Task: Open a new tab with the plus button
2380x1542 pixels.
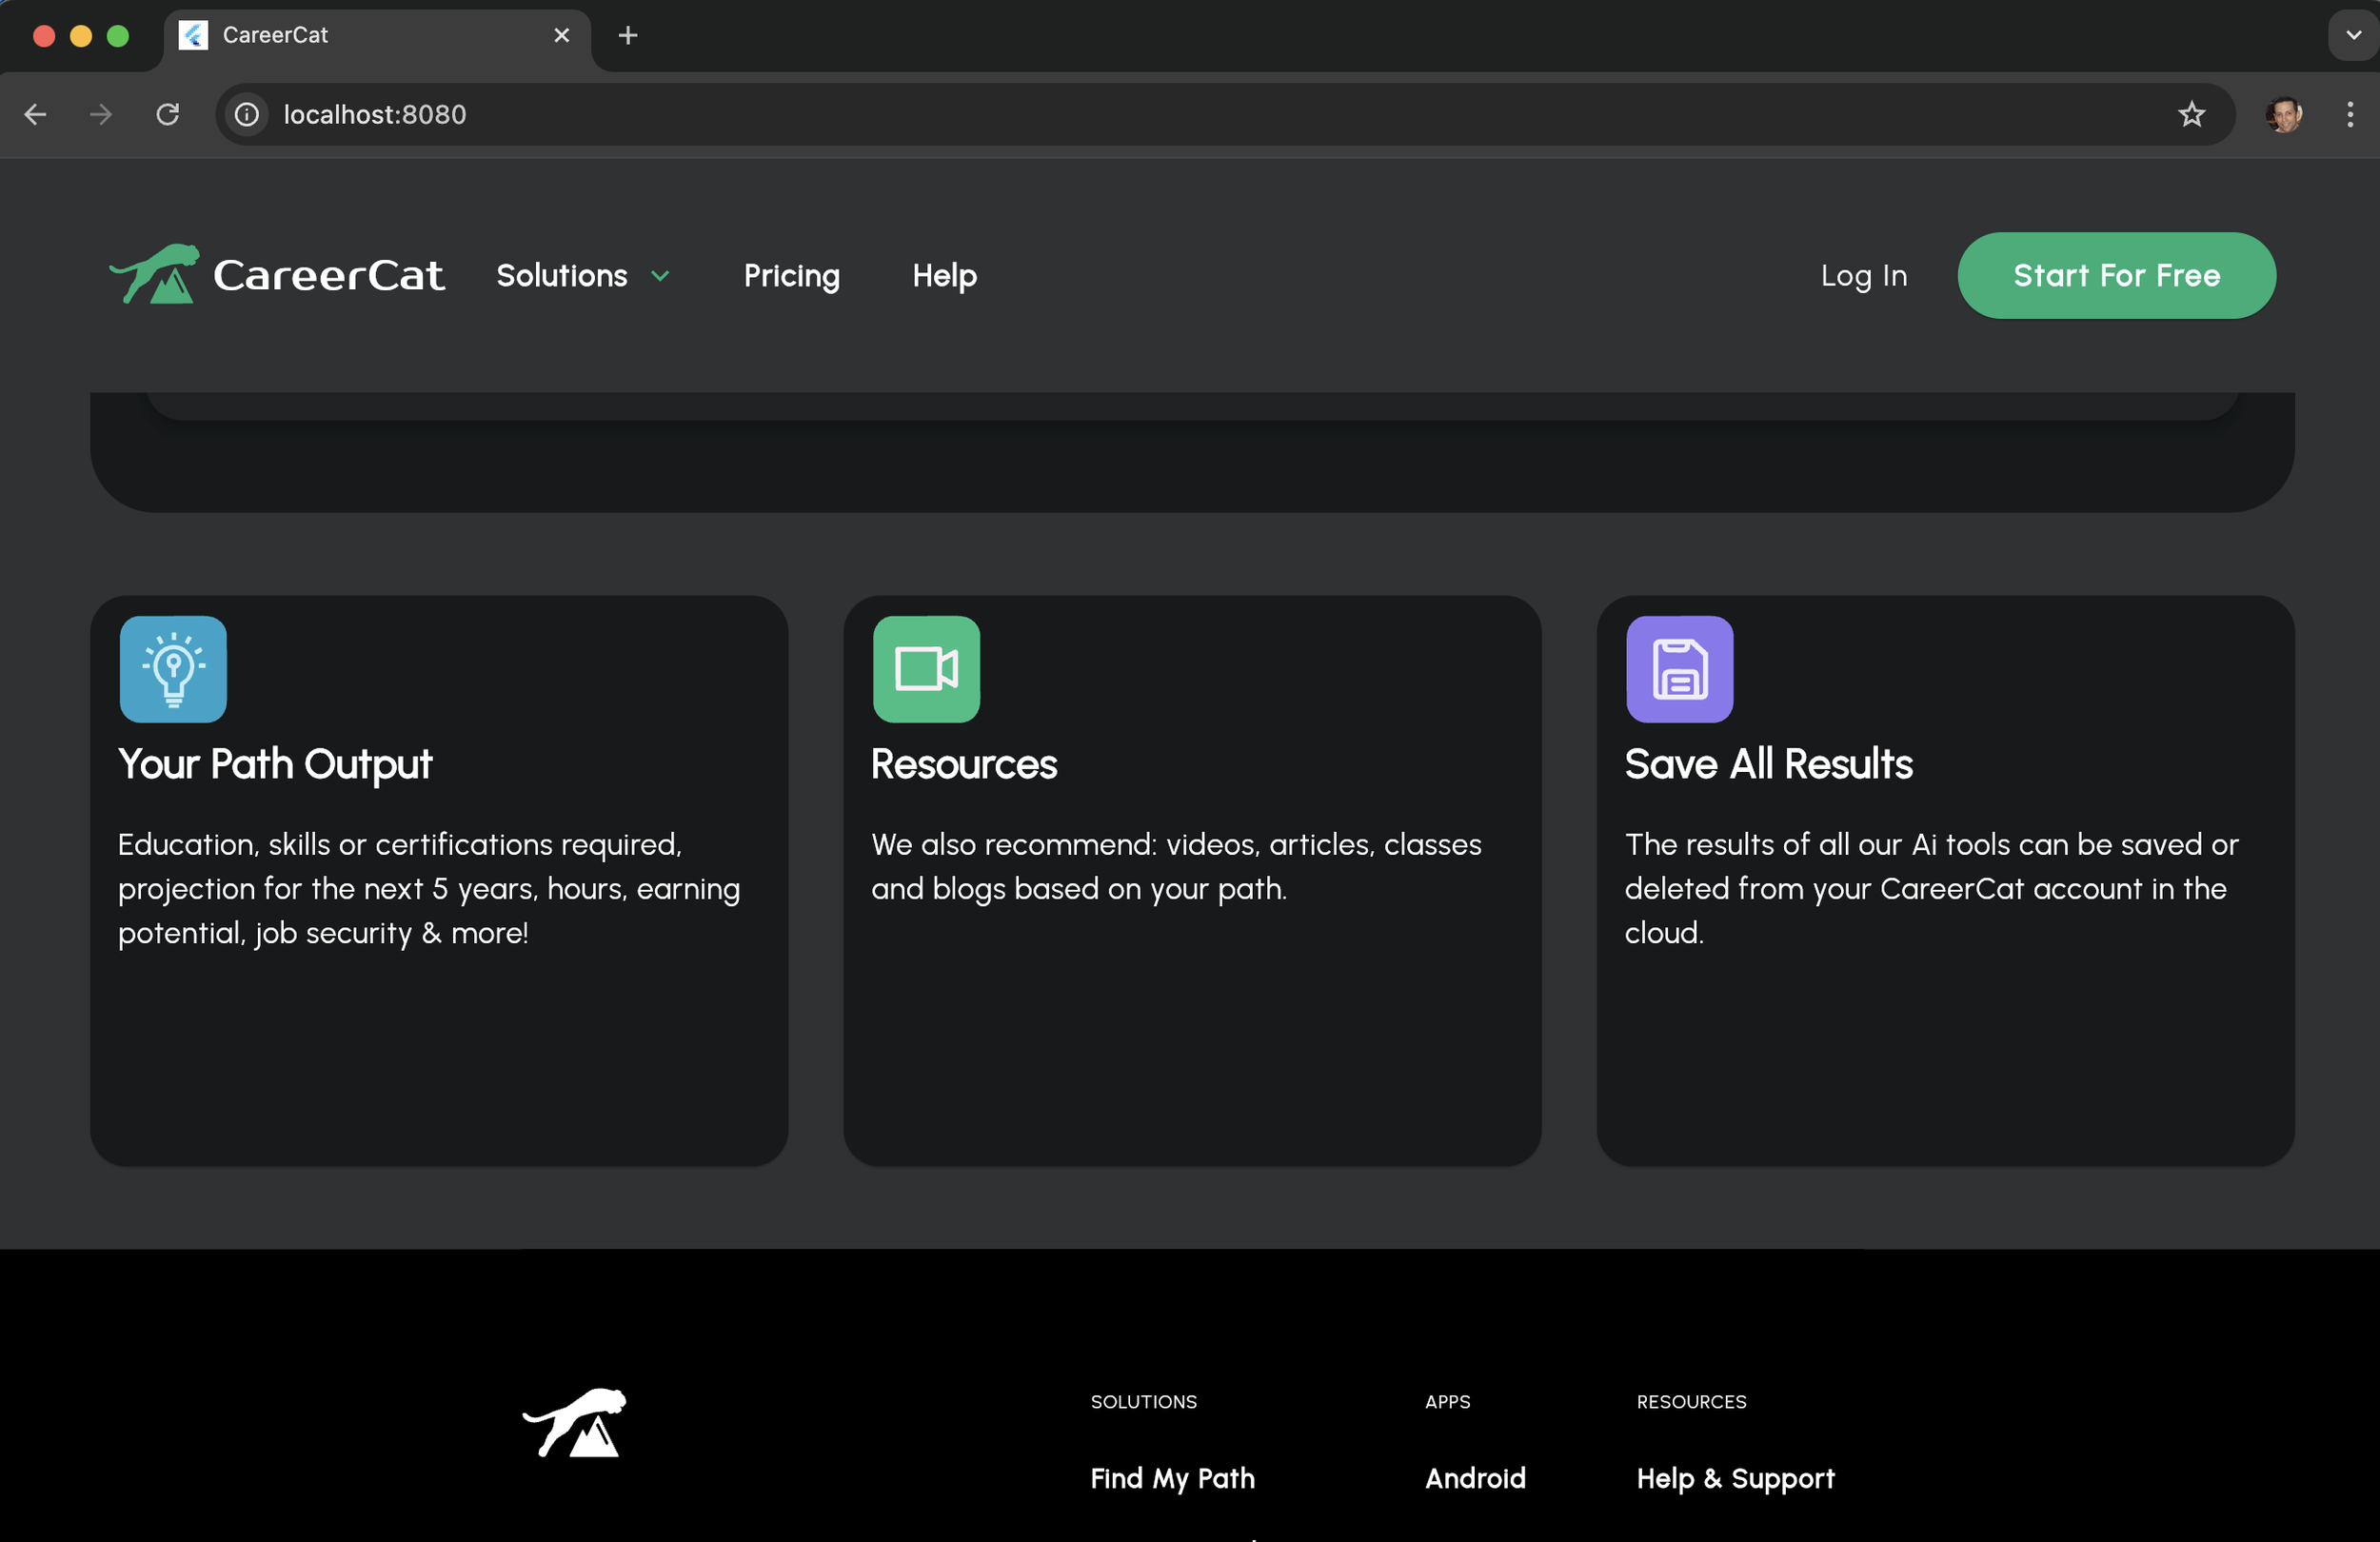Action: [628, 36]
